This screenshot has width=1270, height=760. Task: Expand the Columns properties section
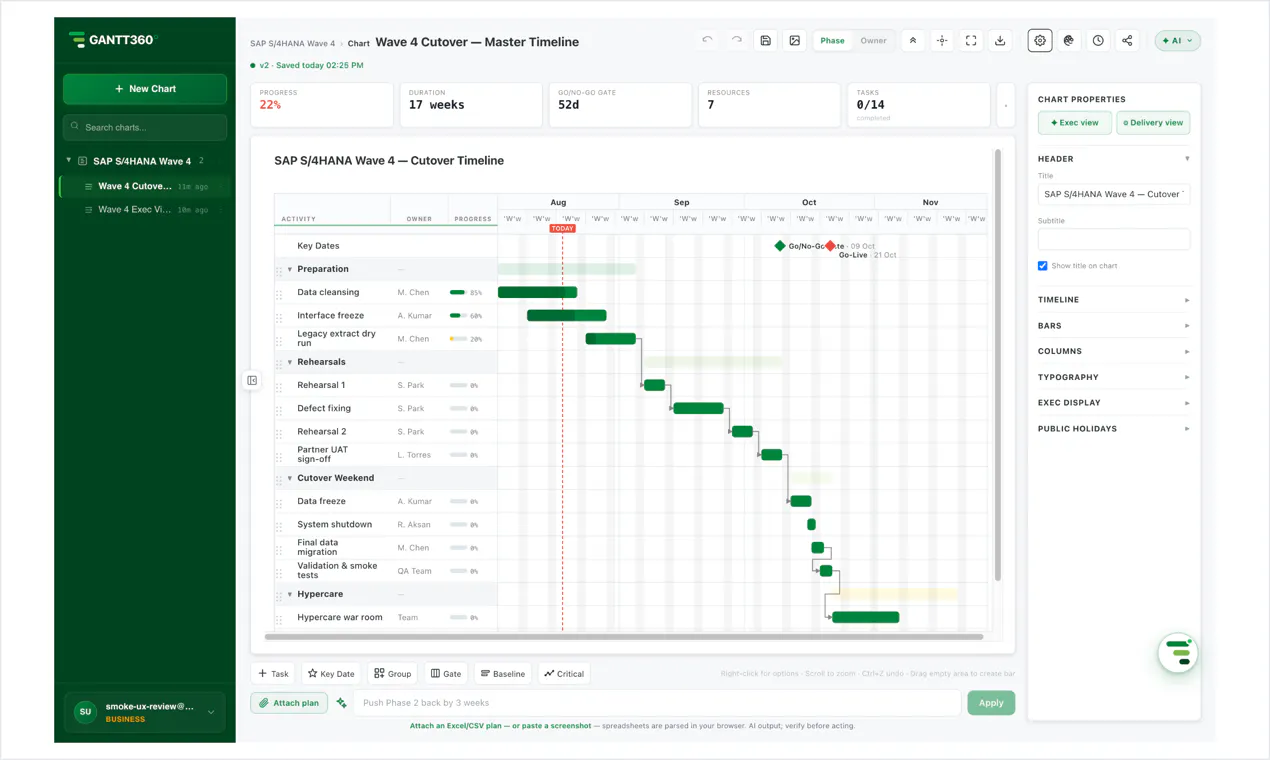point(1114,351)
